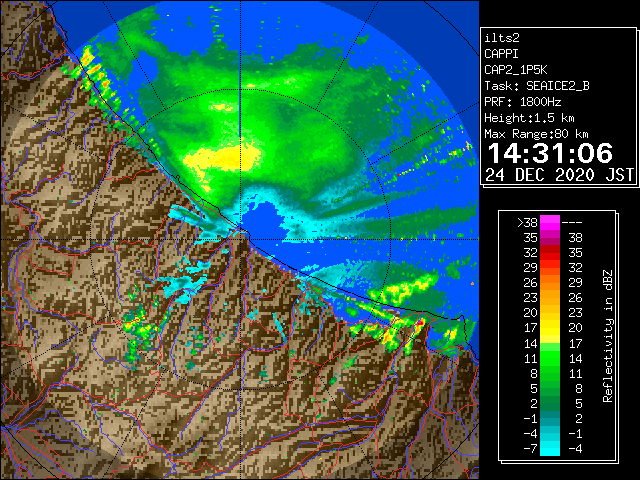Select the 'Height:1.5 km' entry
The image size is (640, 480).
[529, 118]
